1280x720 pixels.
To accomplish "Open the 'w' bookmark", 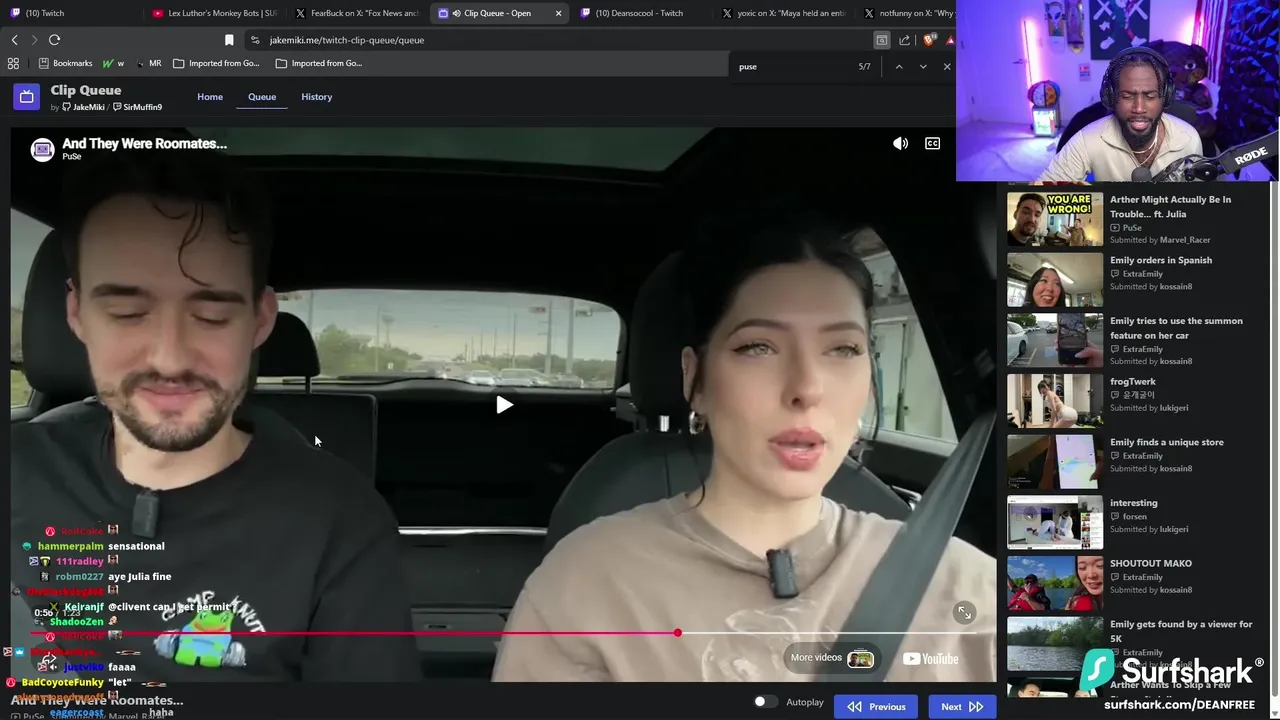I will point(113,63).
